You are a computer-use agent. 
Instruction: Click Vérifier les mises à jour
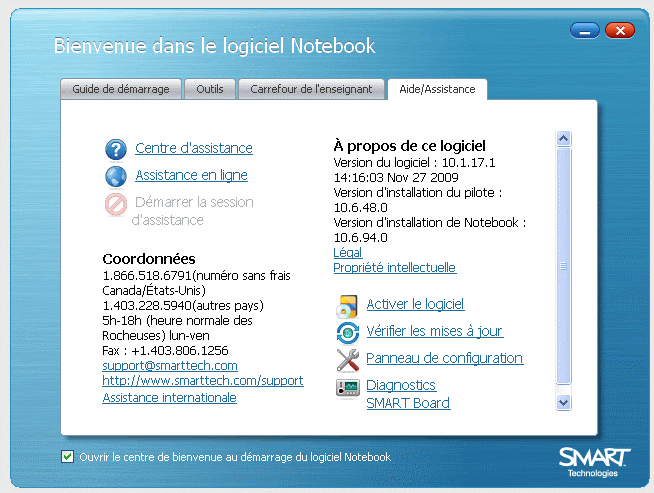[x=435, y=331]
